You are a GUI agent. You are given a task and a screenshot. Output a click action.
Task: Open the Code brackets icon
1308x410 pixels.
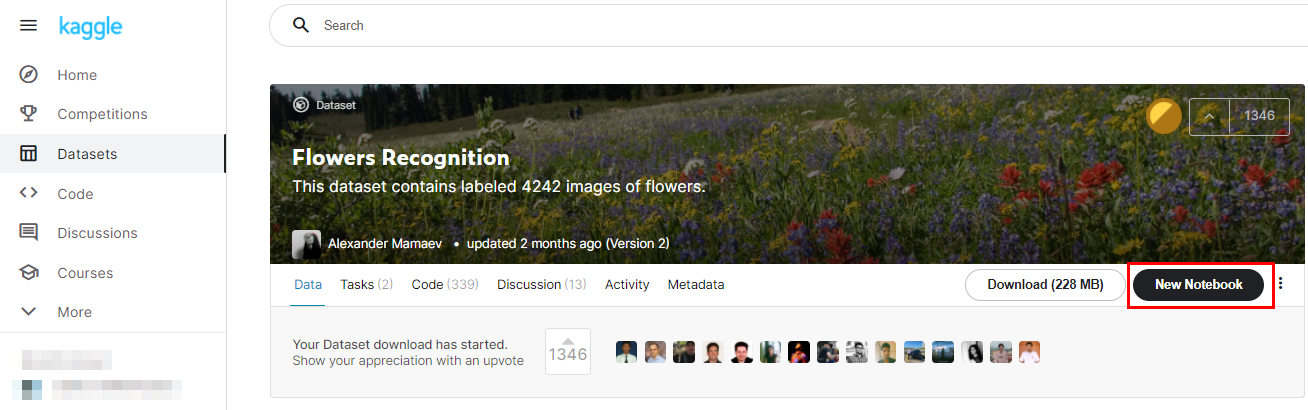[29, 193]
